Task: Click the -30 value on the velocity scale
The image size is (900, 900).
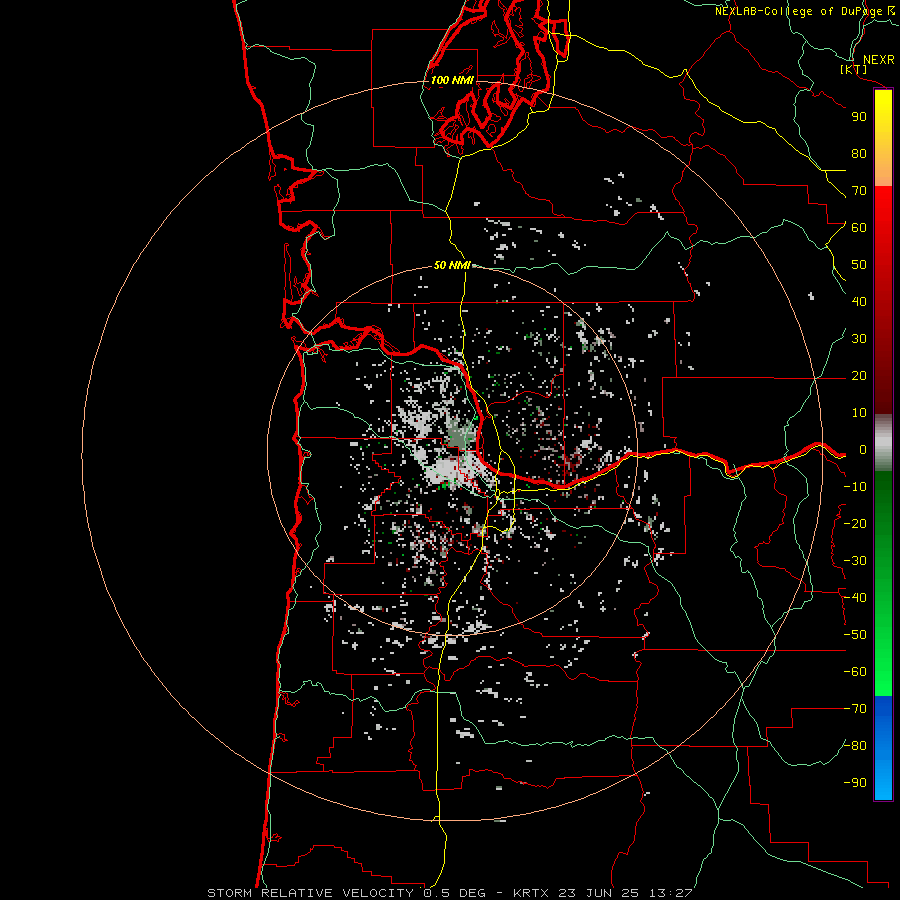Action: pos(855,561)
